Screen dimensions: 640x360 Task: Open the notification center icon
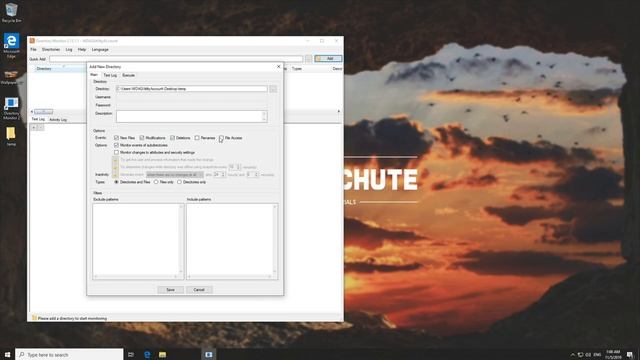click(x=630, y=354)
